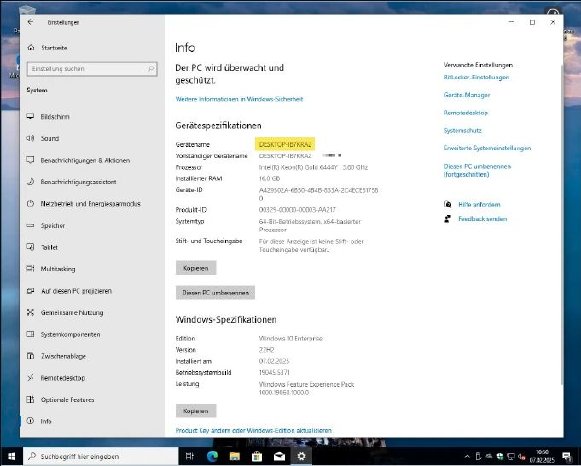Viewport: 581px width, 466px height.
Task: Open Diesen PC umbenennen (fortgeschritten) link
Action: coord(477,170)
